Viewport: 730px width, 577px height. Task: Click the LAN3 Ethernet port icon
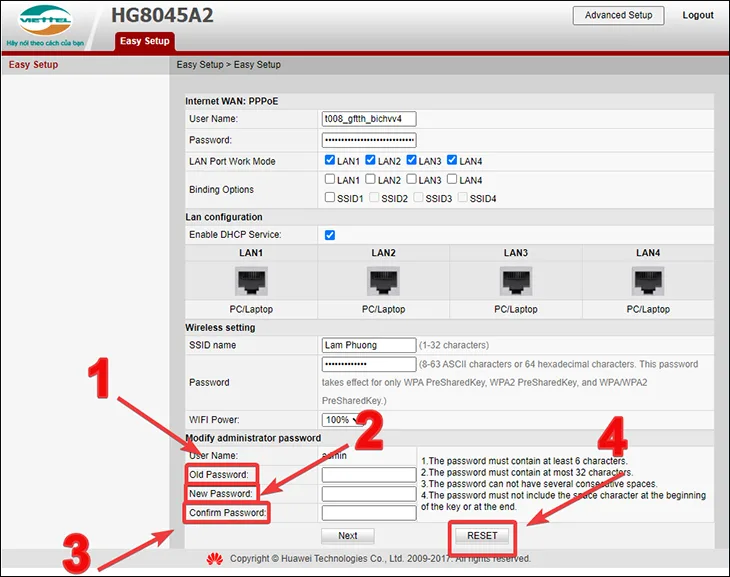click(x=516, y=281)
